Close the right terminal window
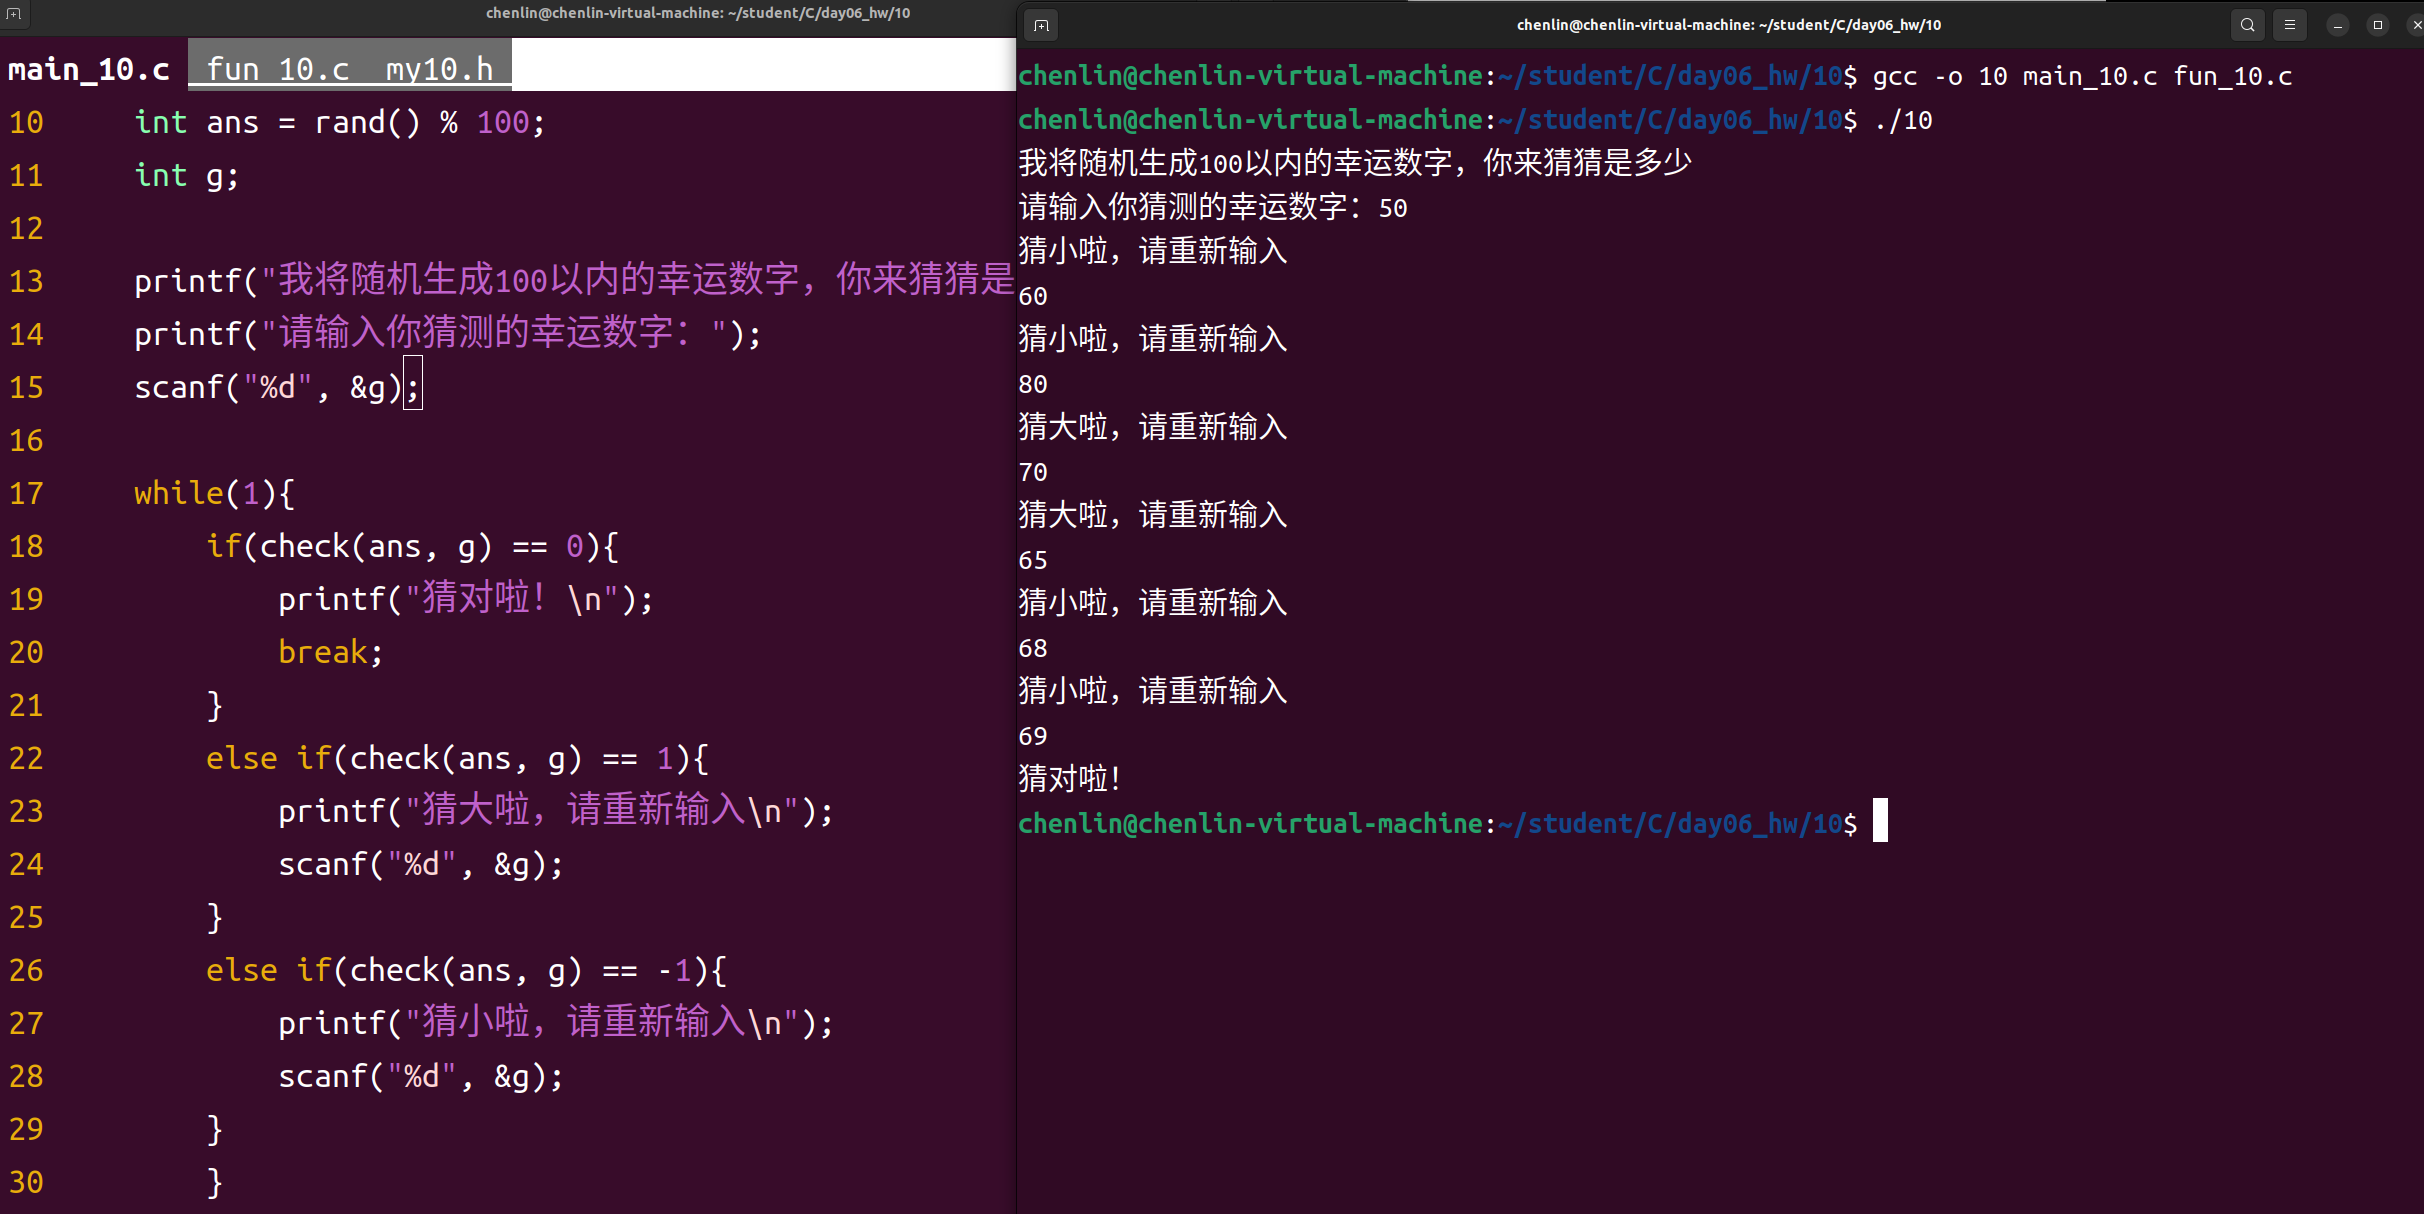 point(2416,26)
